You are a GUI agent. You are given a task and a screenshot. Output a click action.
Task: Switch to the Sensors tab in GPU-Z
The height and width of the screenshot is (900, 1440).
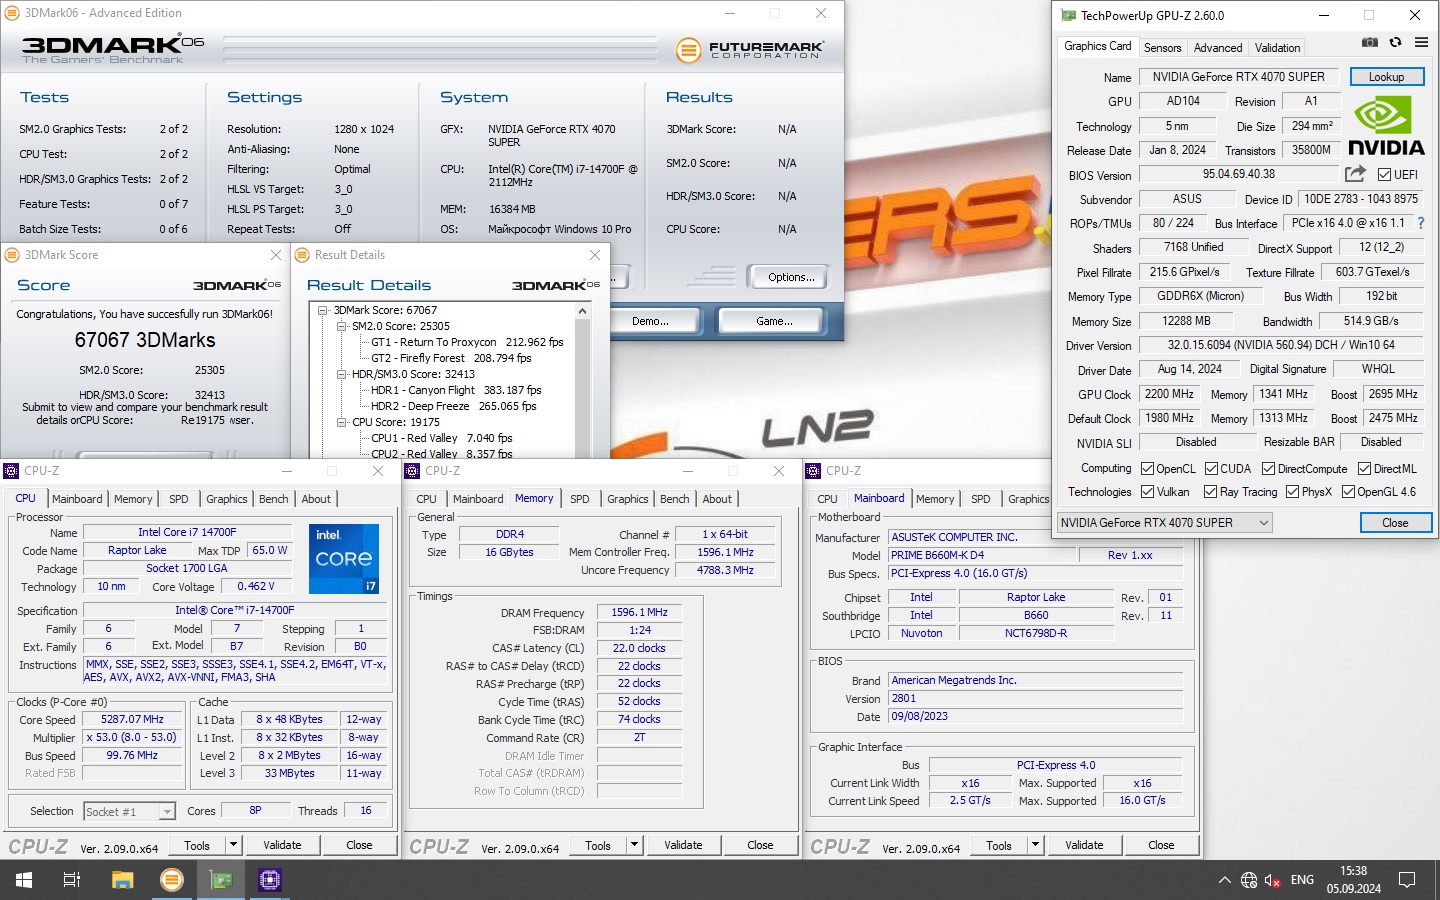1162,48
